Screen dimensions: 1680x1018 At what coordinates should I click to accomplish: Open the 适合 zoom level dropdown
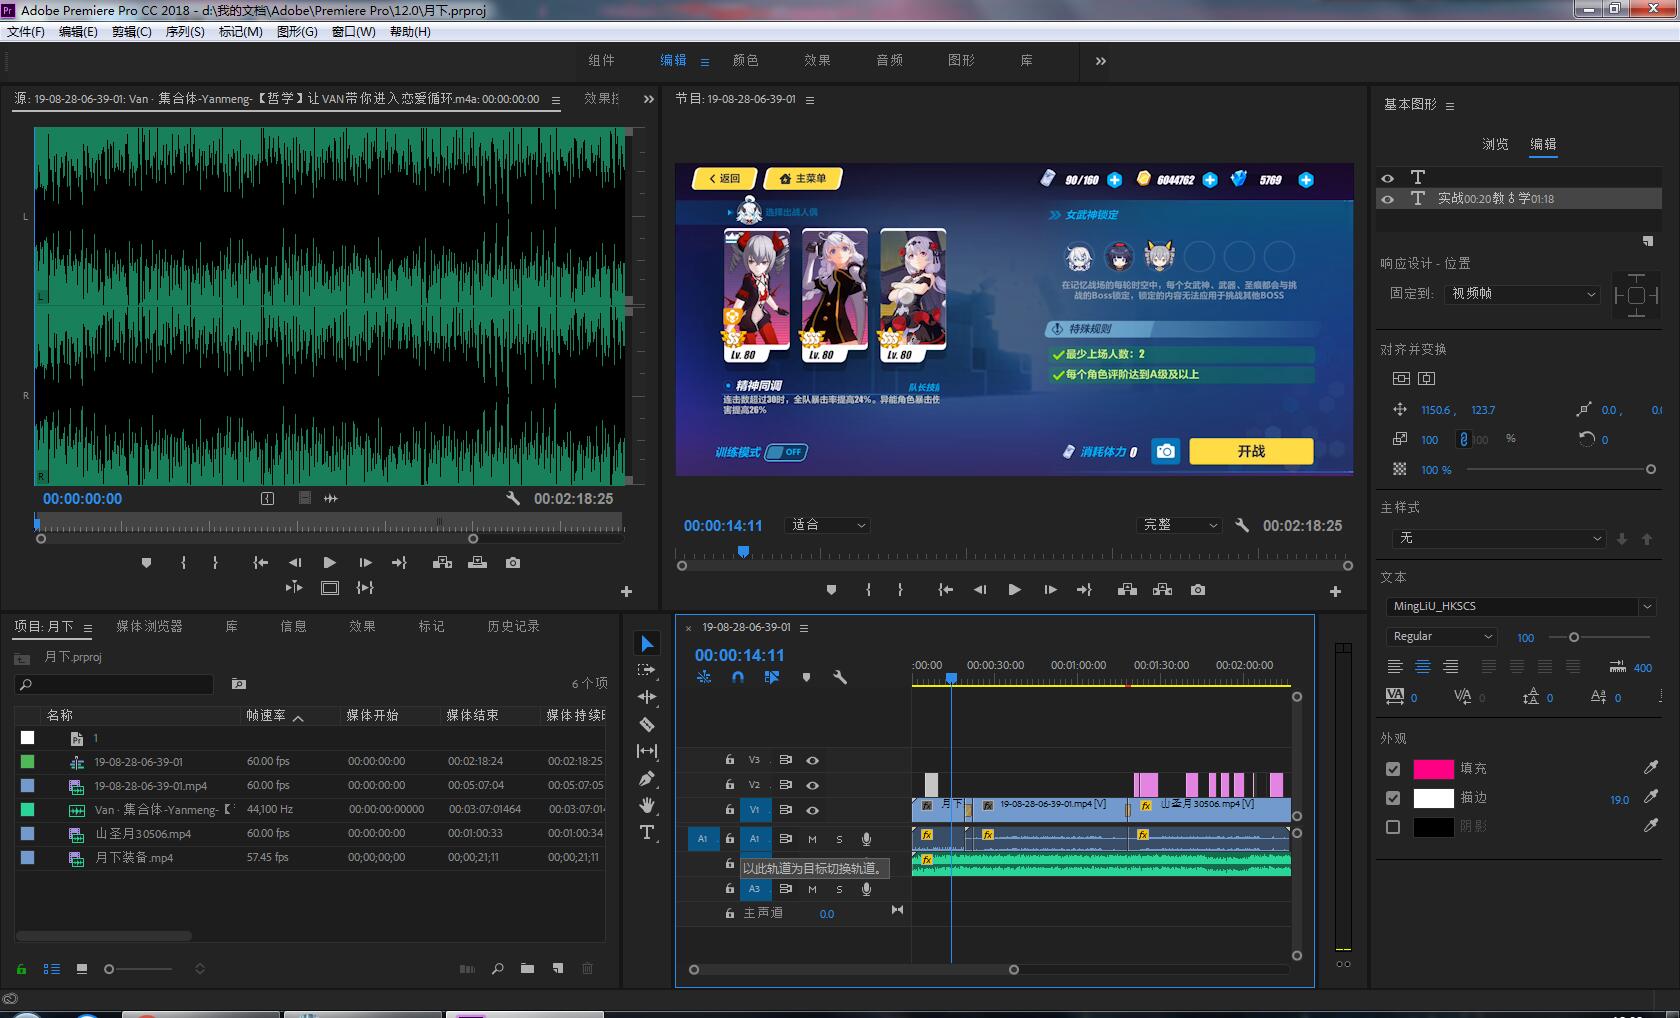(828, 525)
